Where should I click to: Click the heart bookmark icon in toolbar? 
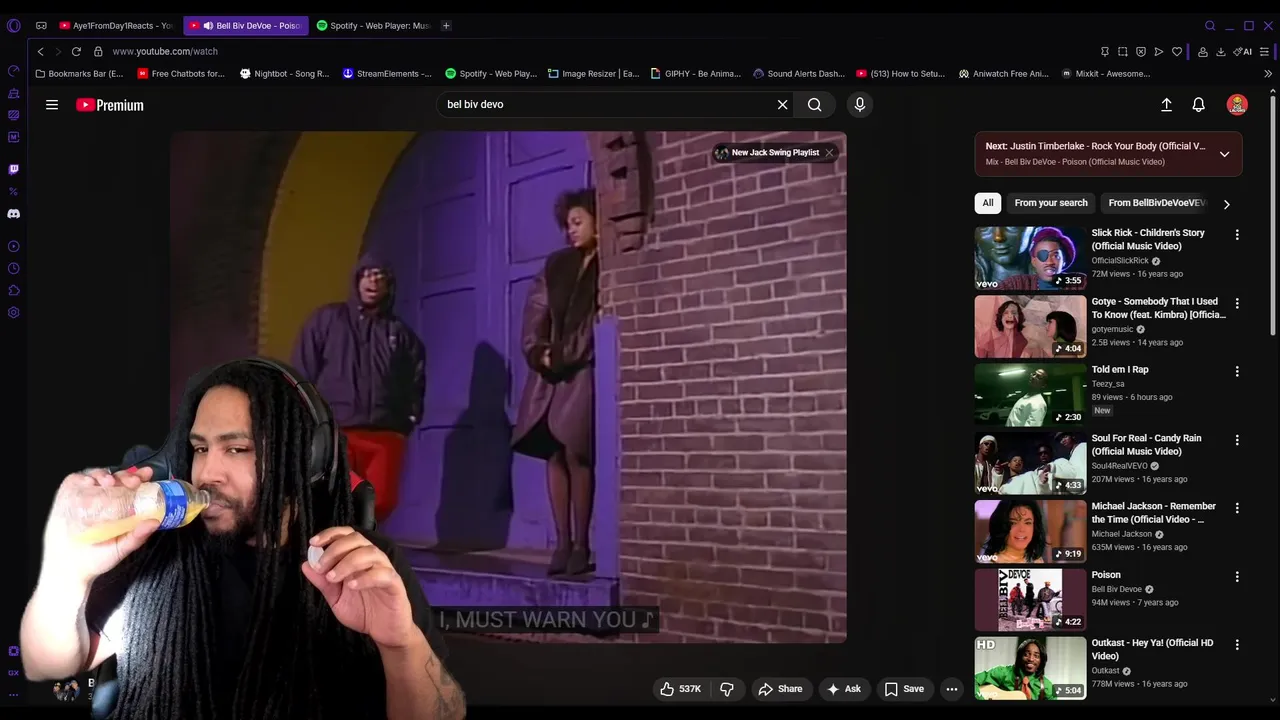1177,52
